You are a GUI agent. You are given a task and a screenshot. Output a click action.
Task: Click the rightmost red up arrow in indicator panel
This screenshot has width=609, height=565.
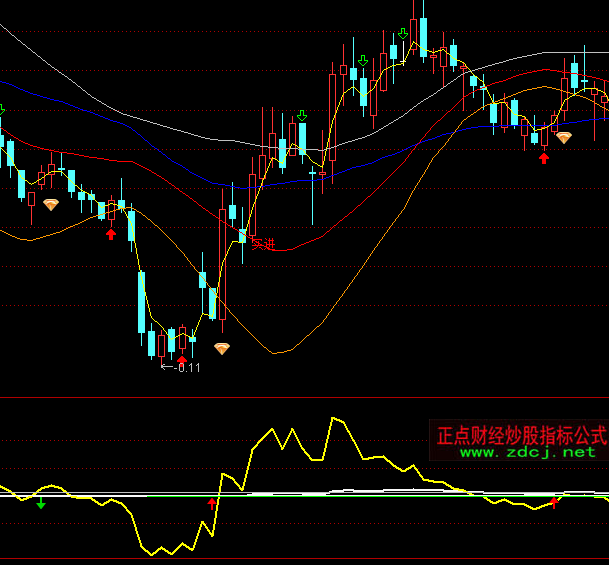point(555,503)
